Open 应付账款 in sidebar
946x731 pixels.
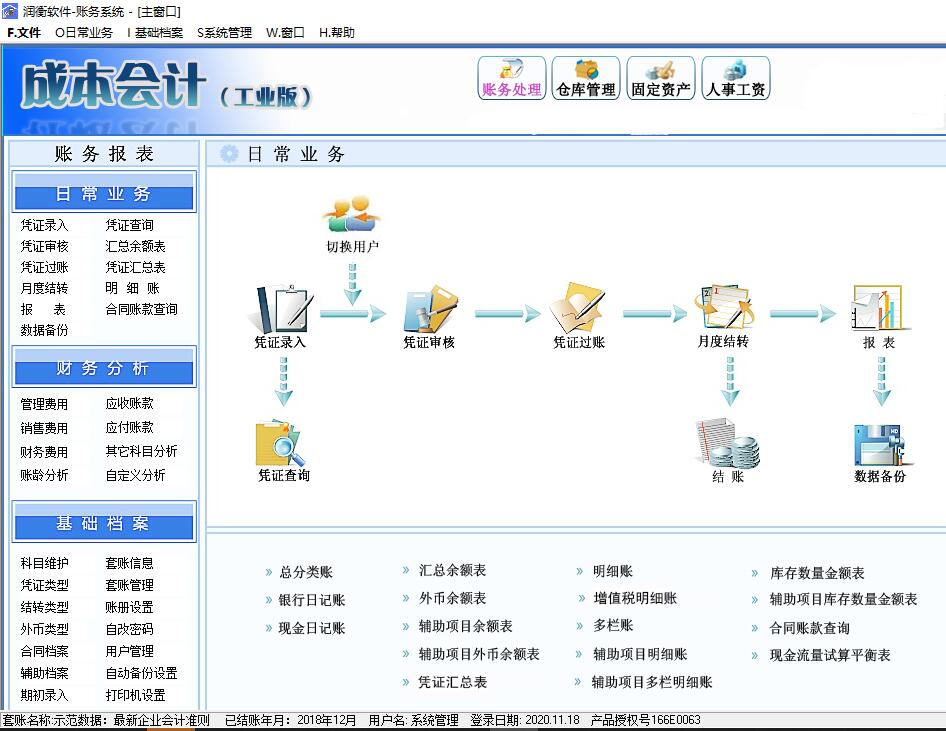click(130, 428)
